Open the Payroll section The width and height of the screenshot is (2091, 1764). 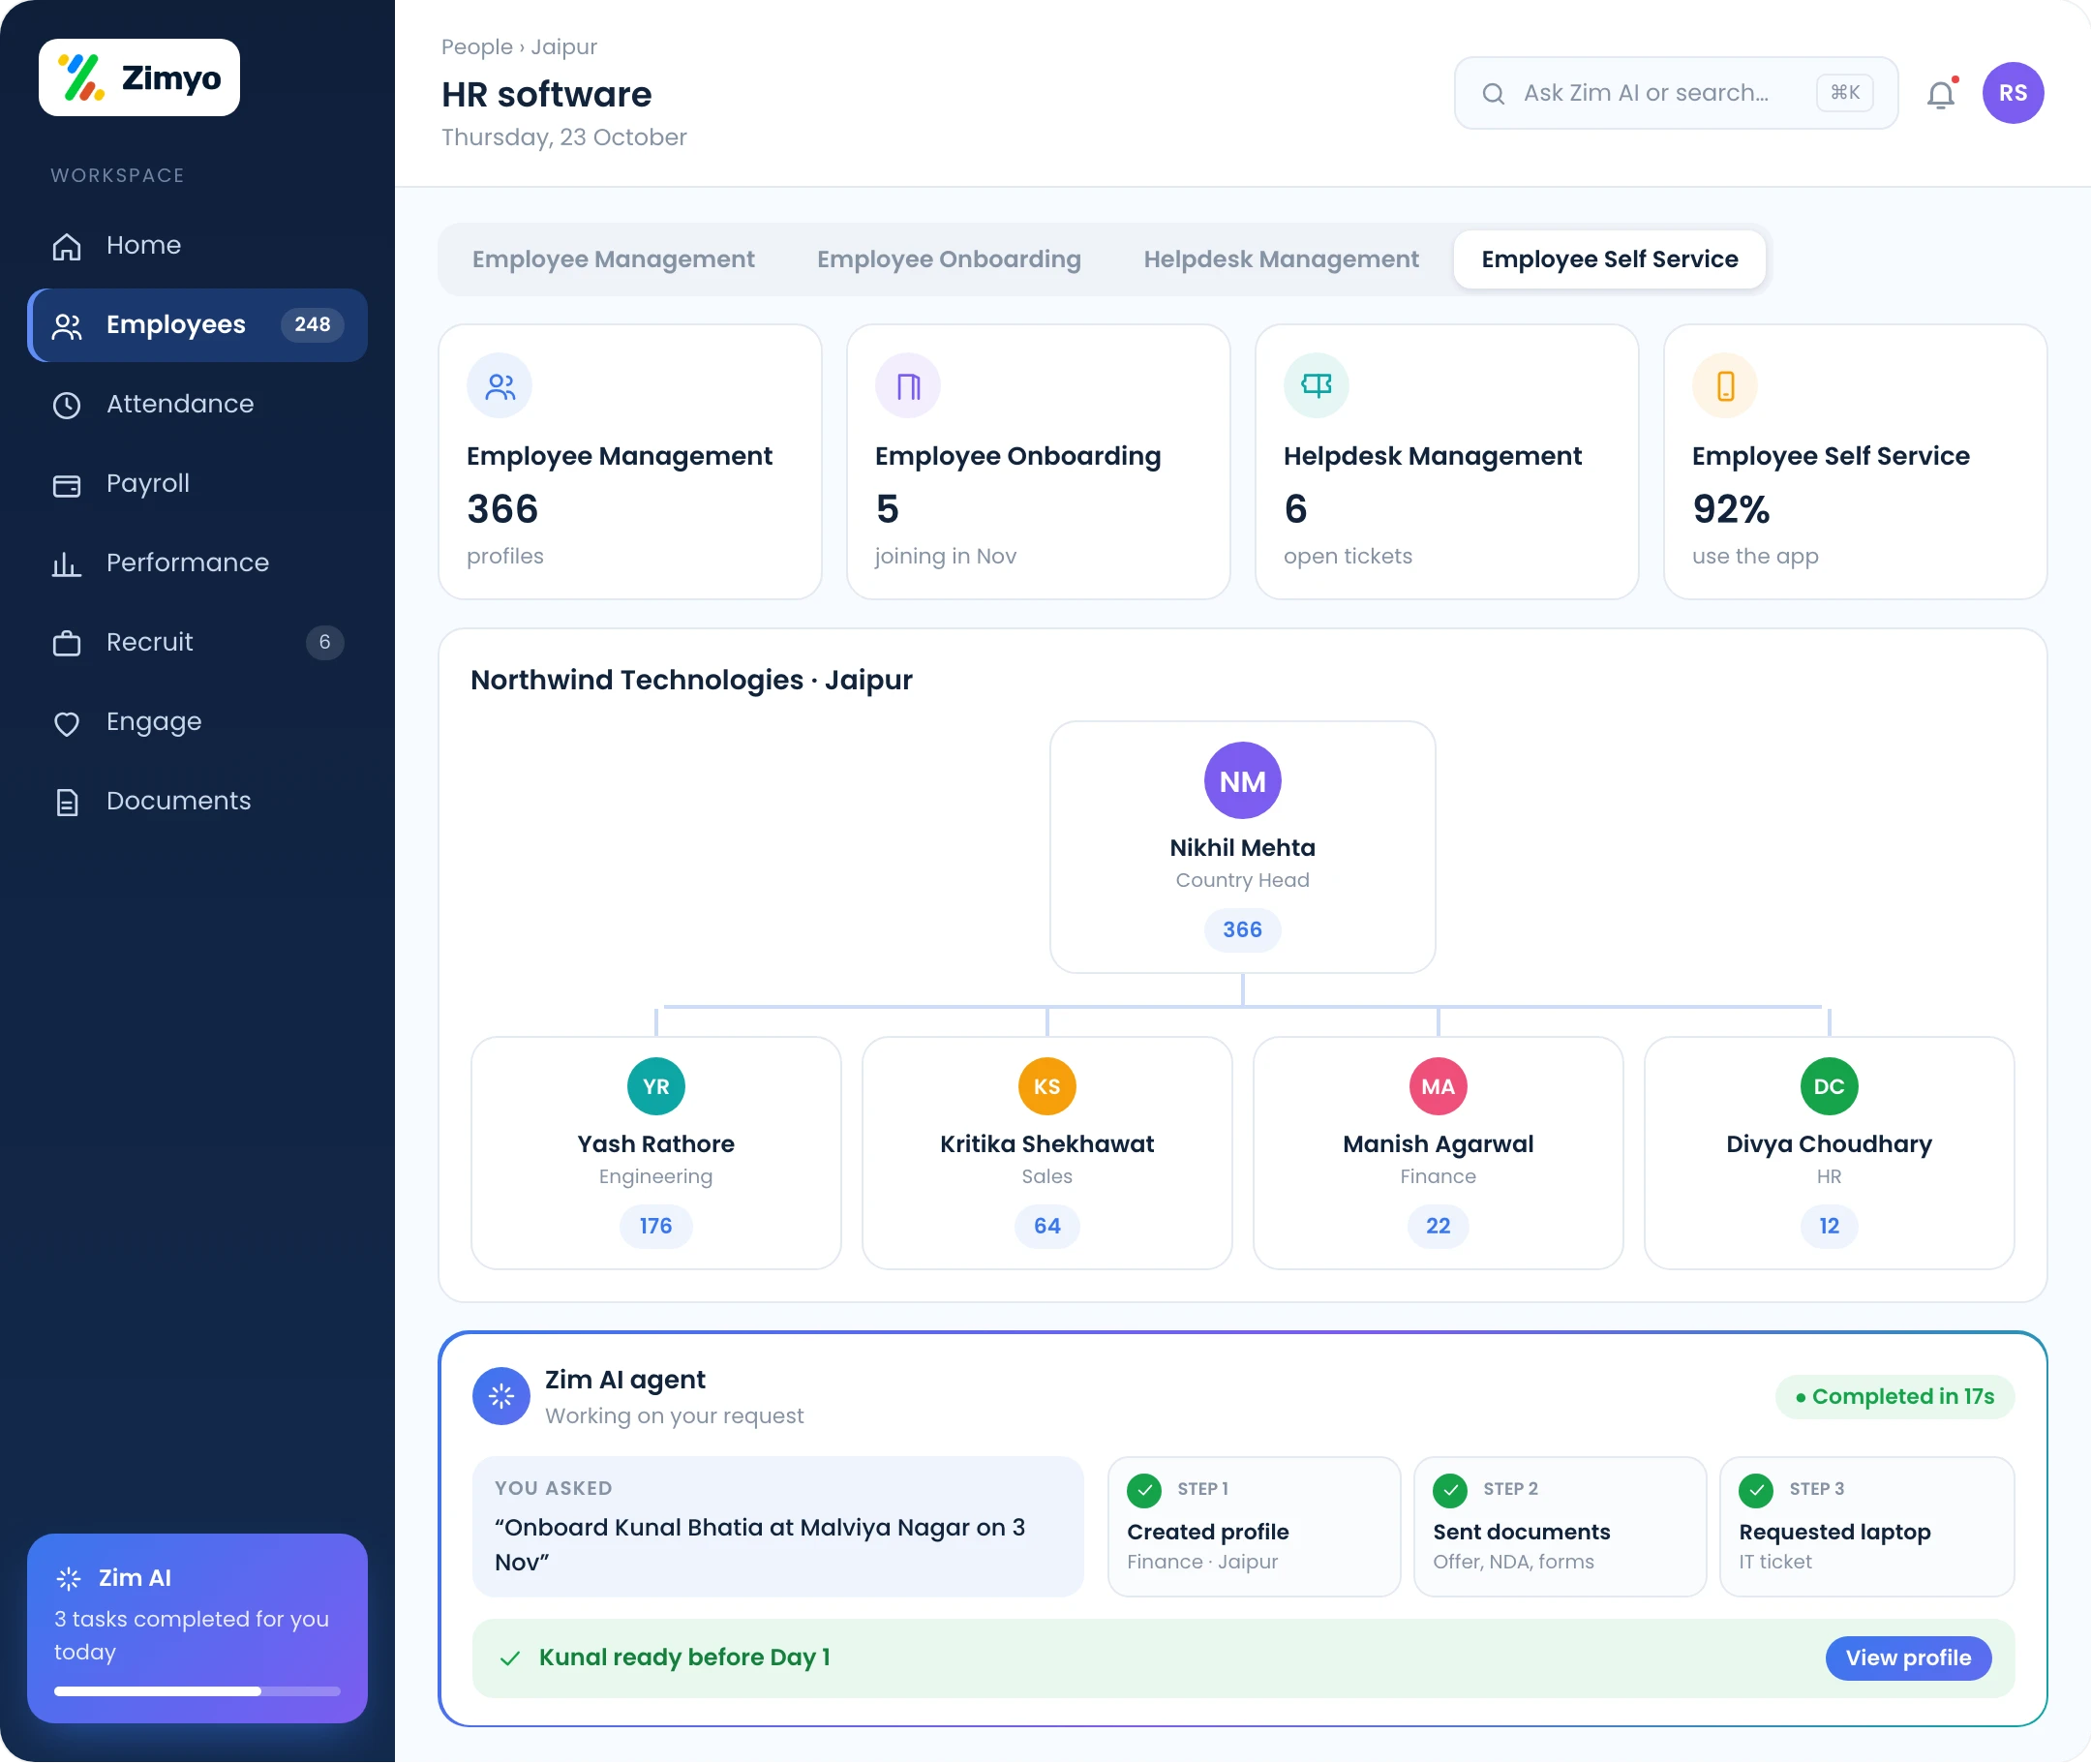[197, 484]
